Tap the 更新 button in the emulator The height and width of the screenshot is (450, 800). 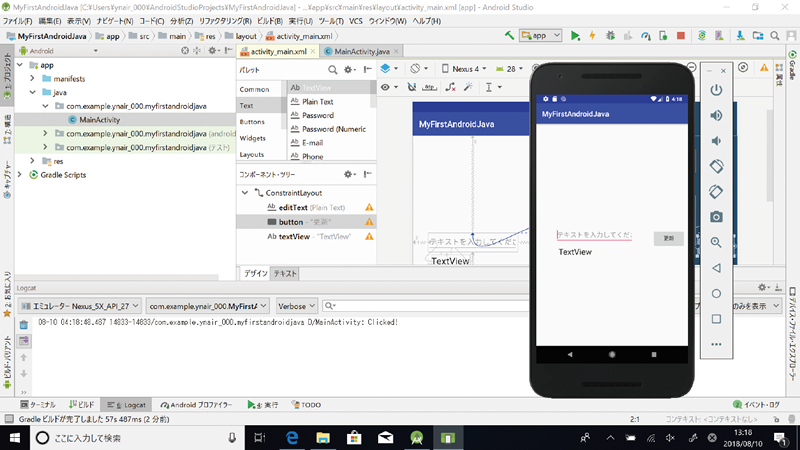(x=668, y=238)
